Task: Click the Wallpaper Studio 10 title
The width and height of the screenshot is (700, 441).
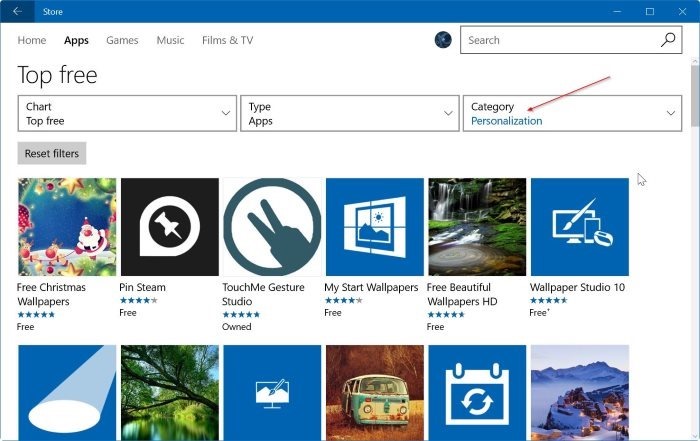Action: (x=577, y=287)
